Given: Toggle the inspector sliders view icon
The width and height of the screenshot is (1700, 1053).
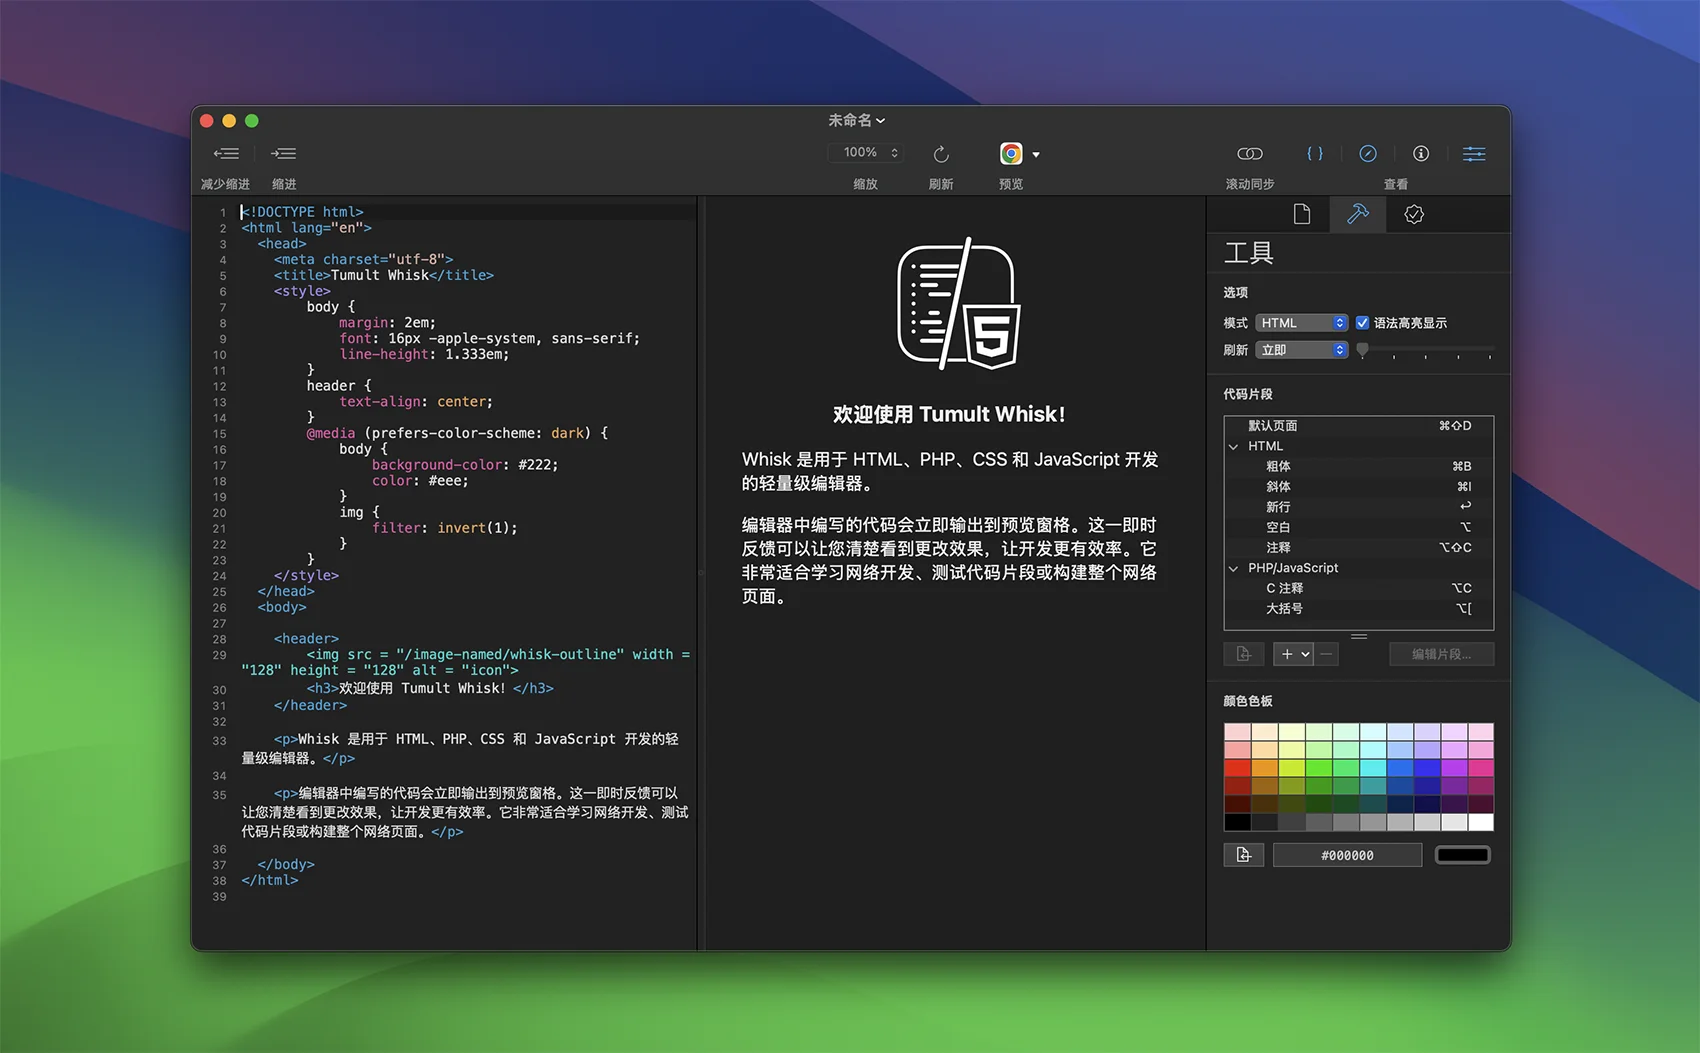Looking at the screenshot, I should coord(1474,154).
